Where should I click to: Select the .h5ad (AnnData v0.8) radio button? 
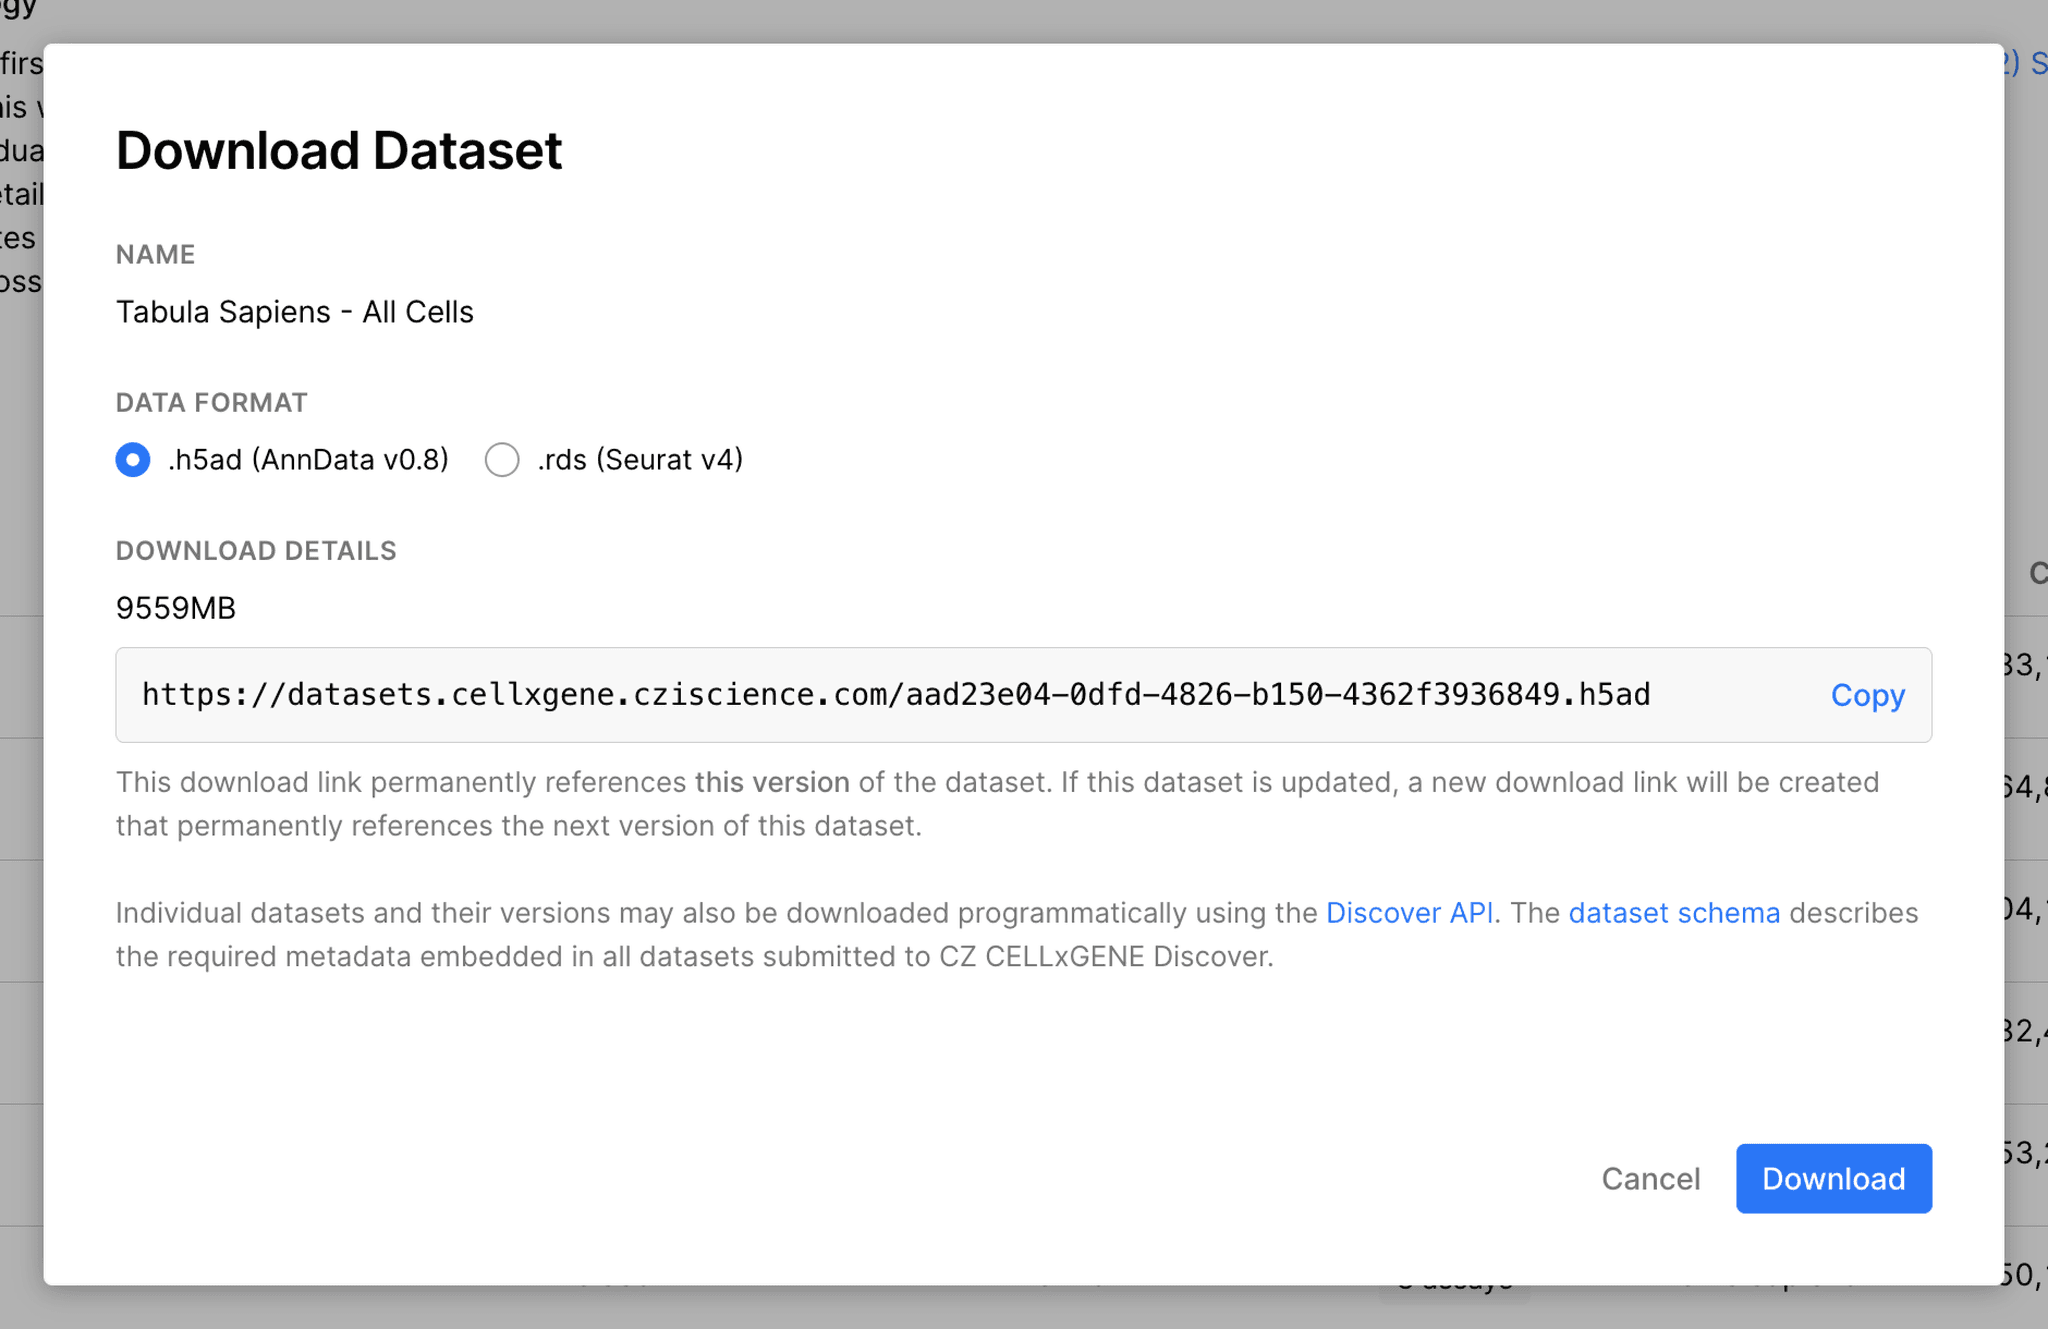[x=132, y=460]
